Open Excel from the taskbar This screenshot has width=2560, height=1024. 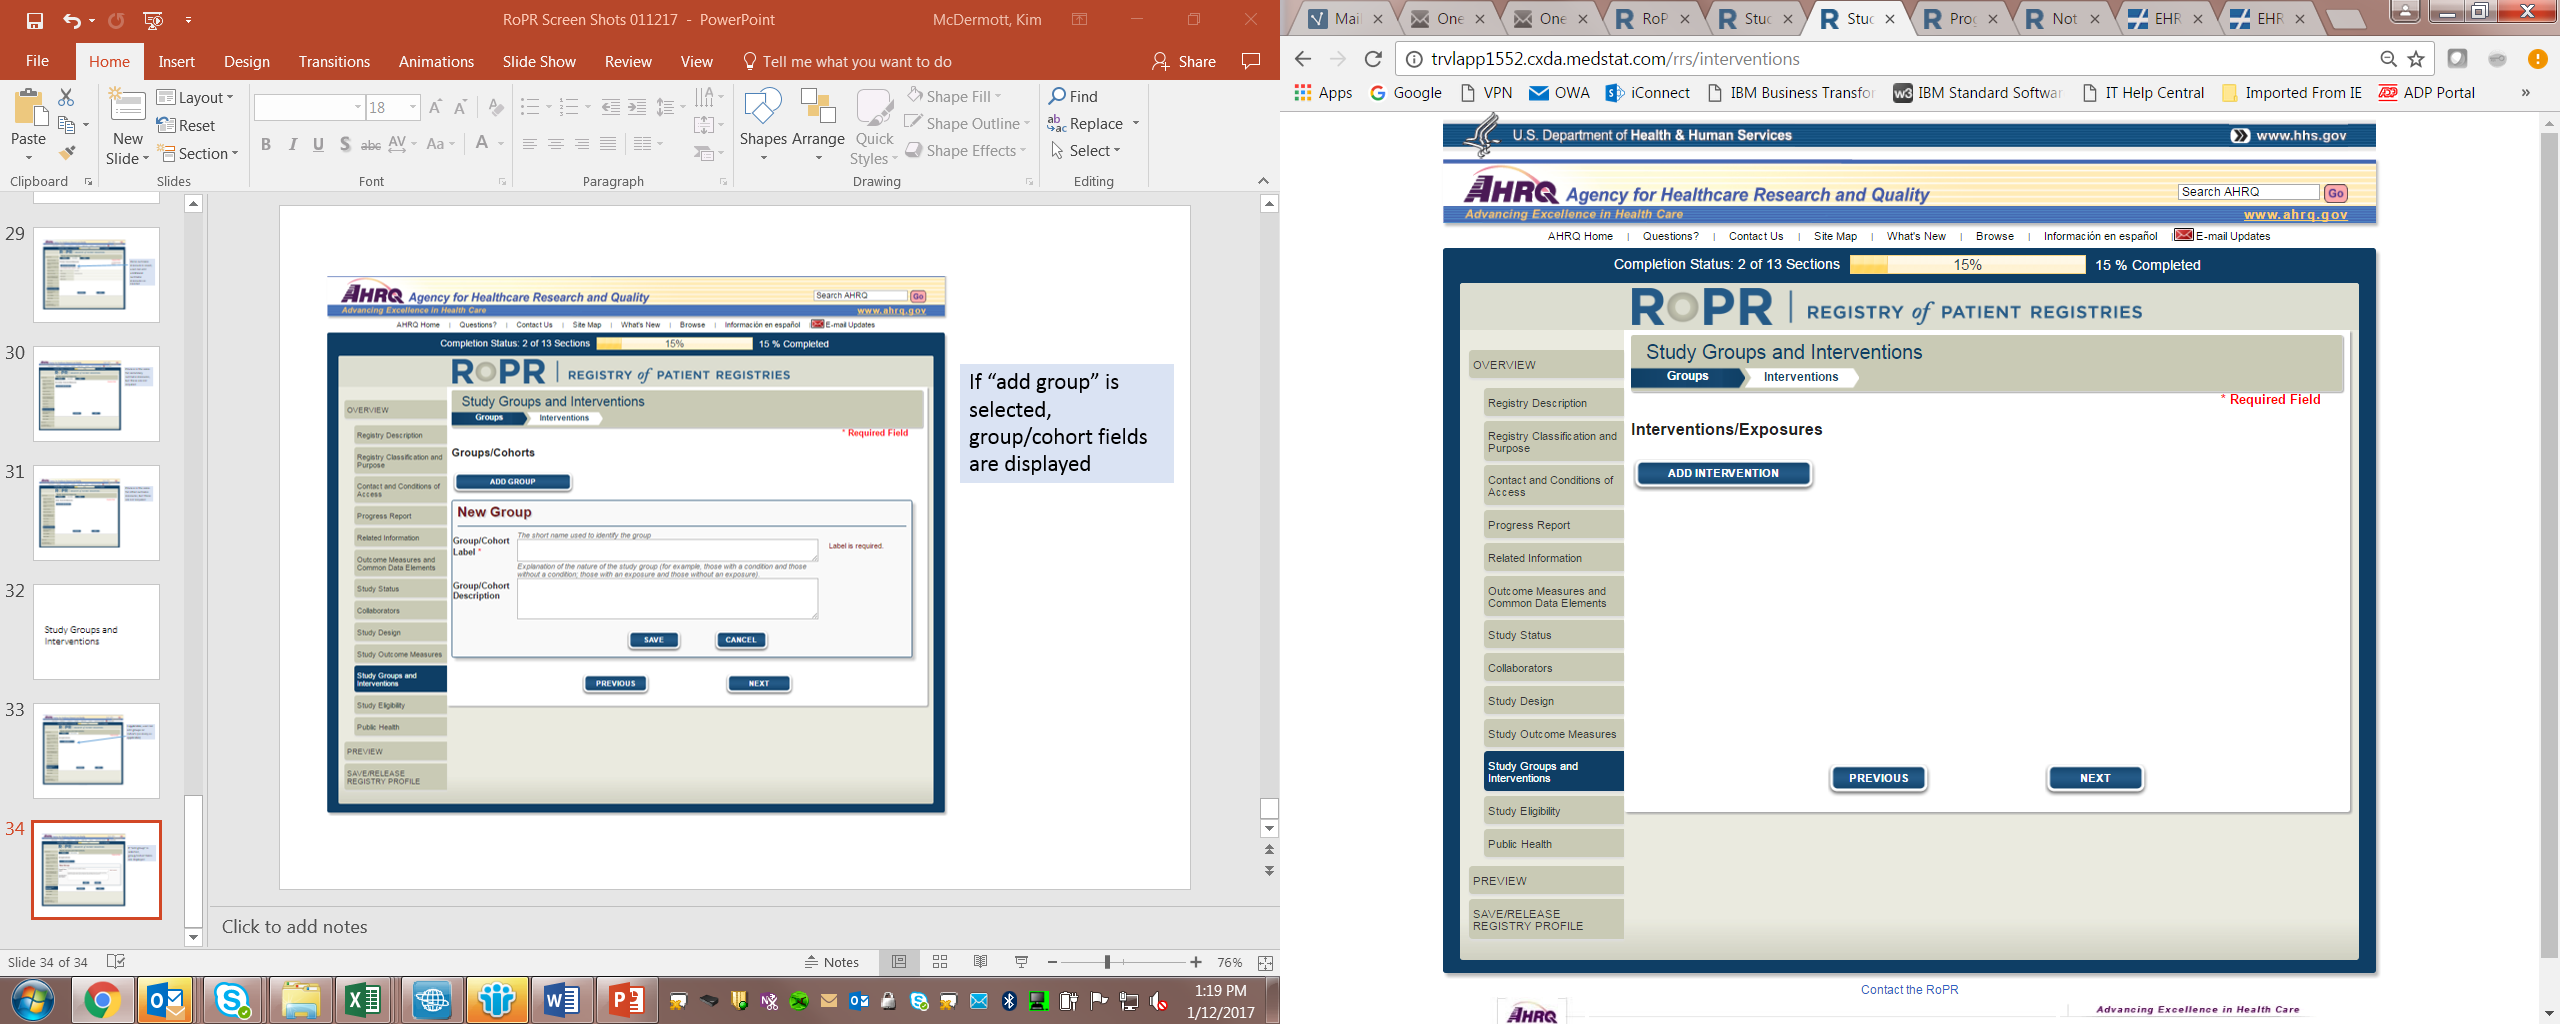[363, 999]
